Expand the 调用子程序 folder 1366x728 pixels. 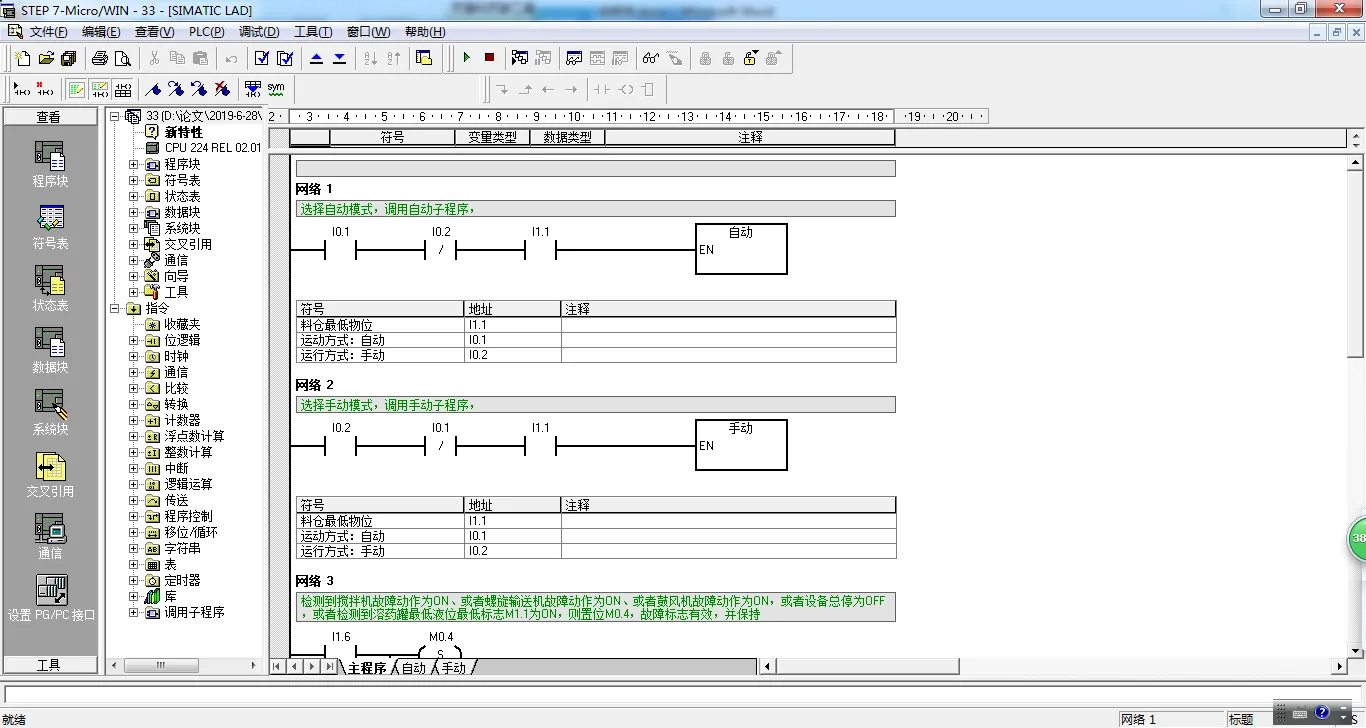(x=133, y=612)
